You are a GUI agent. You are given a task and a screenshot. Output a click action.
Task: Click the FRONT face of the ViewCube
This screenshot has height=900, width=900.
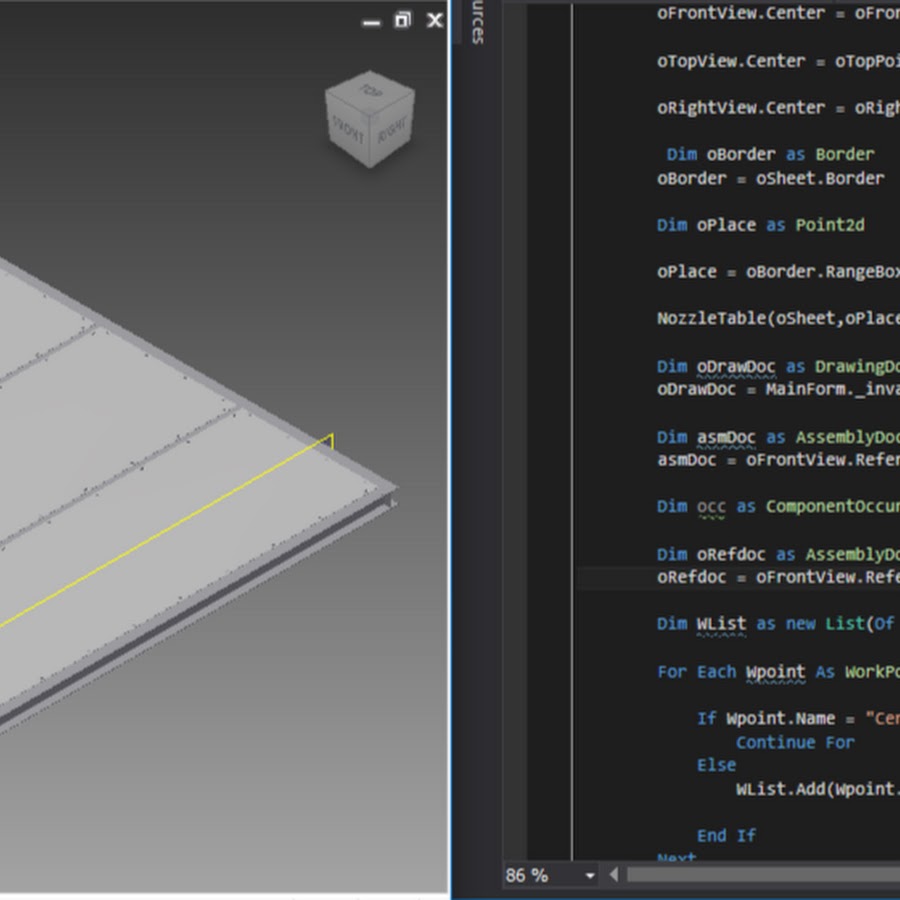pyautogui.click(x=348, y=130)
